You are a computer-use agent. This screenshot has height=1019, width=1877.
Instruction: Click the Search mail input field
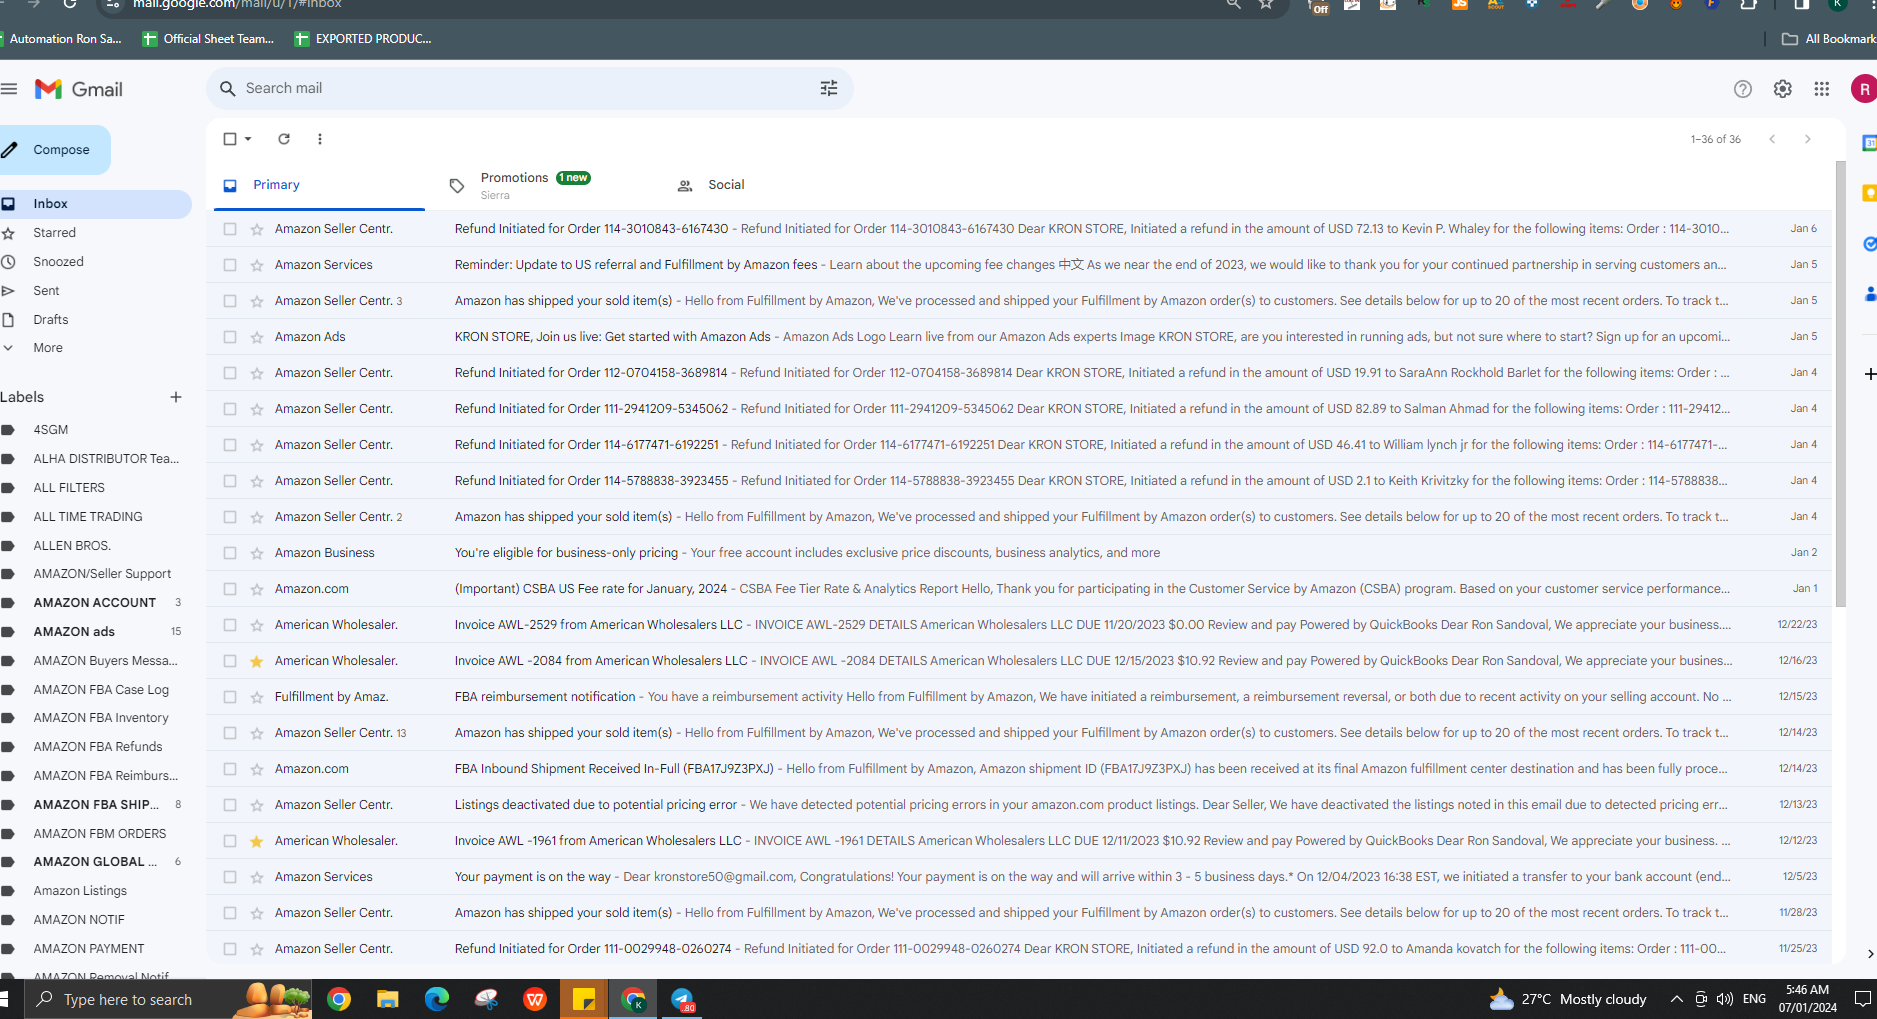point(528,89)
